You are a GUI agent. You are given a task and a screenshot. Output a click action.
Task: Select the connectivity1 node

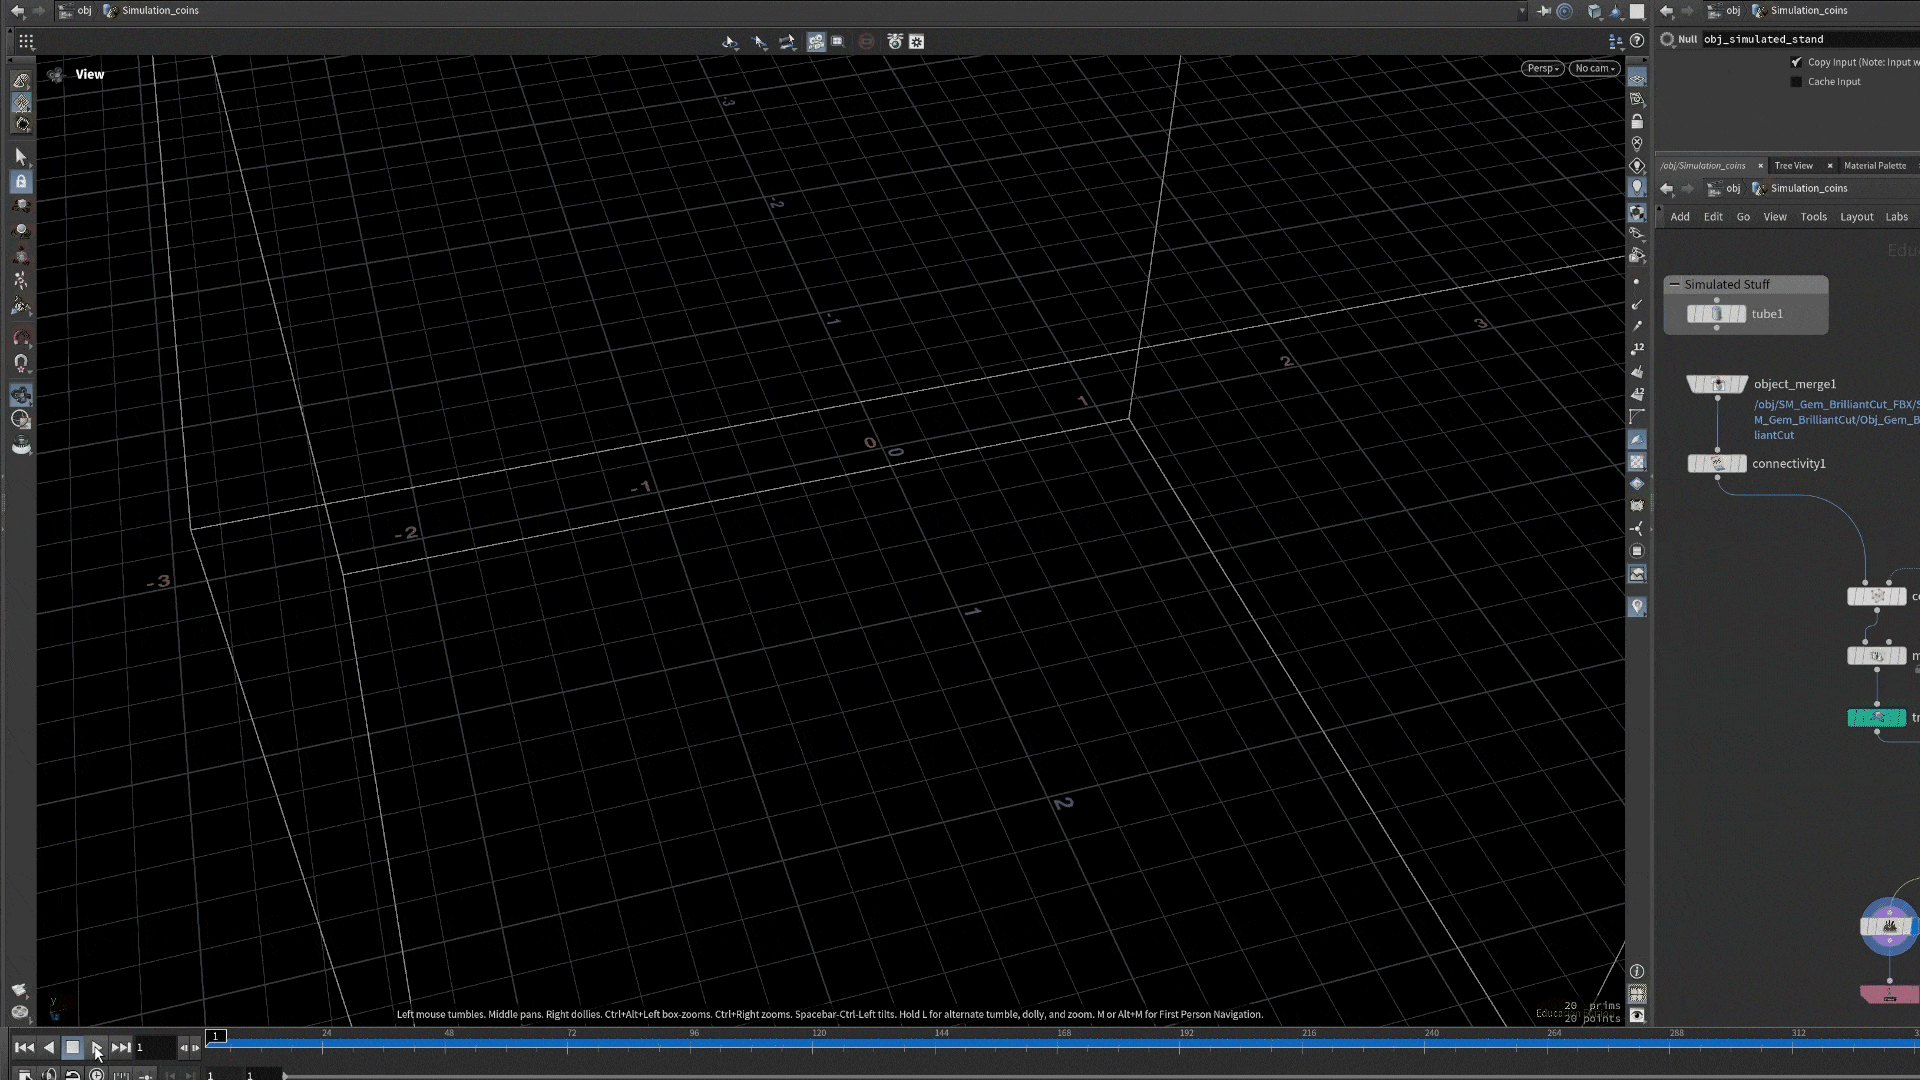click(x=1717, y=464)
